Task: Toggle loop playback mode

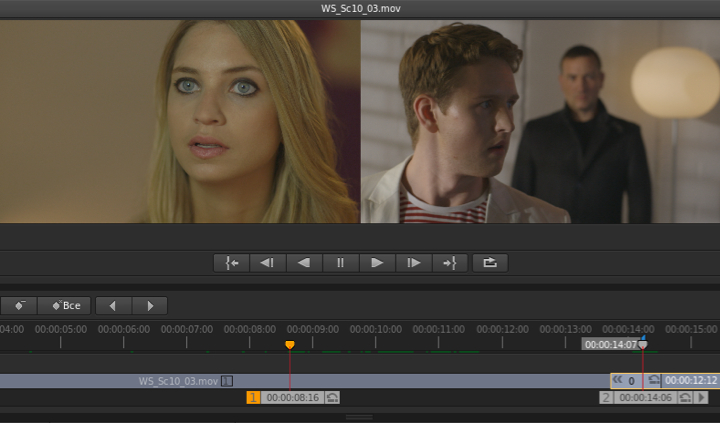Action: (490, 263)
